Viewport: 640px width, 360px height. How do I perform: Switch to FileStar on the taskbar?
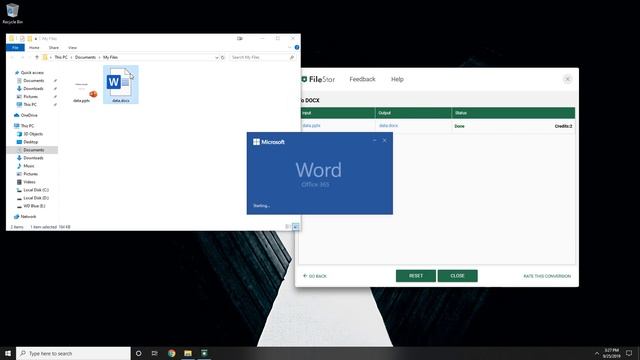point(204,353)
